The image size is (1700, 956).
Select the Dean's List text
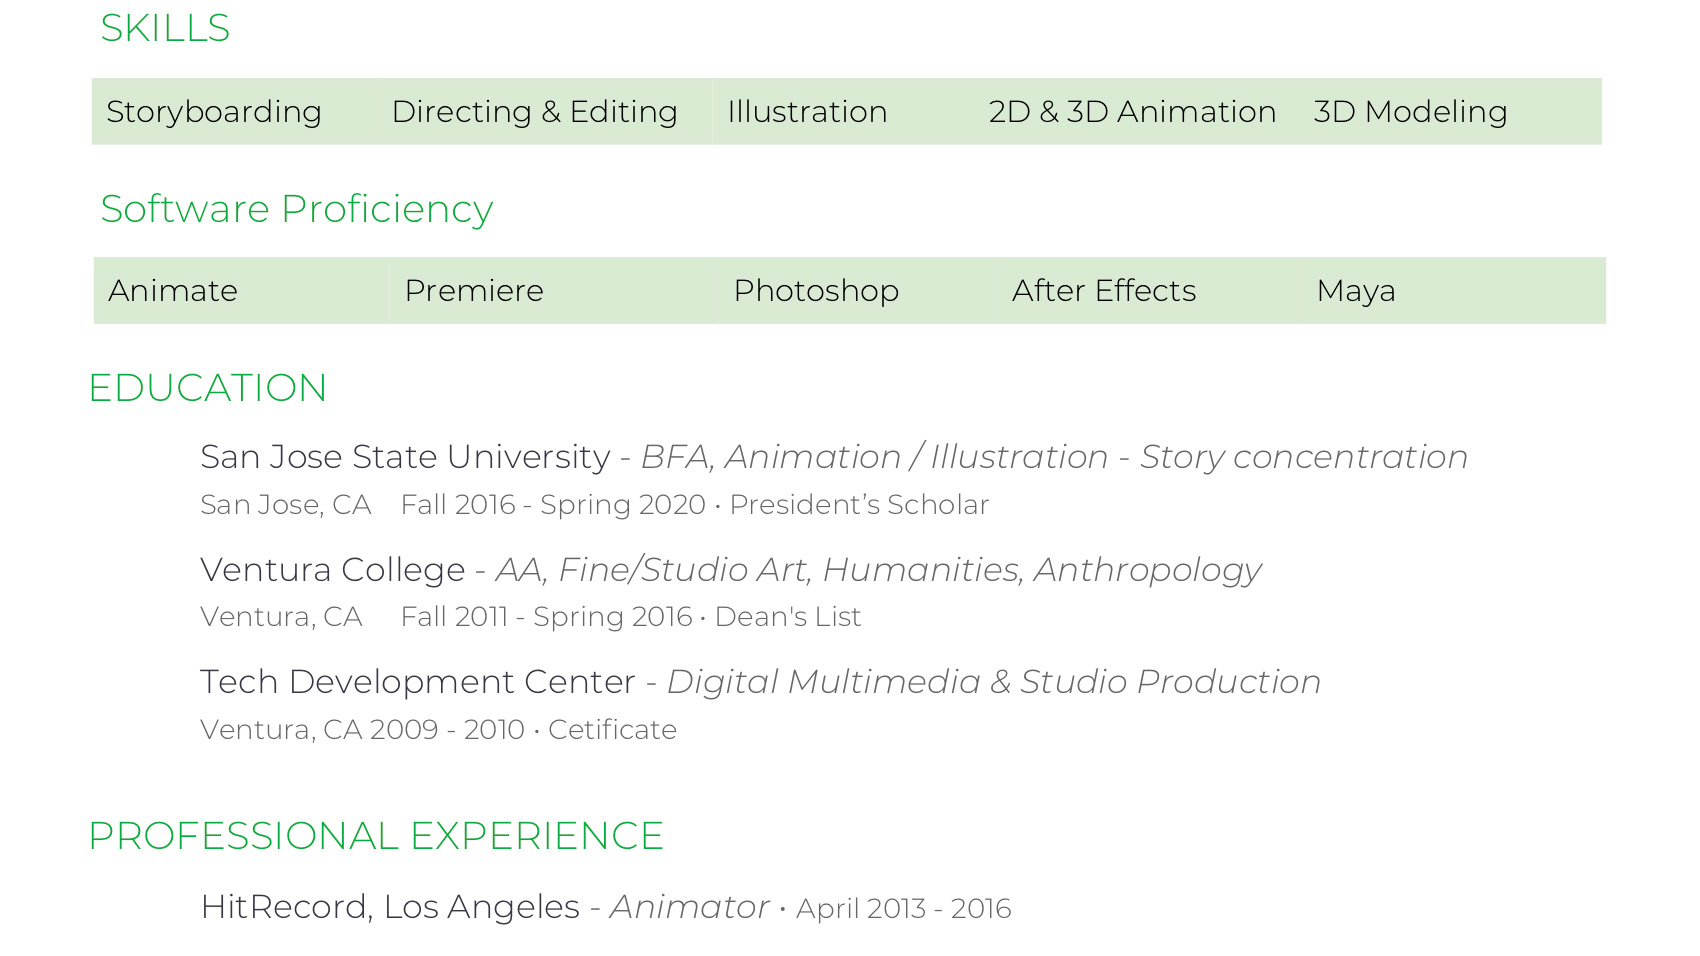pyautogui.click(x=787, y=617)
